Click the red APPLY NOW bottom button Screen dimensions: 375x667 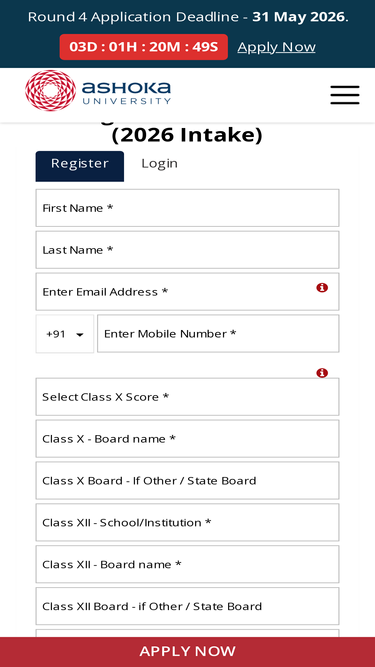pyautogui.click(x=188, y=652)
